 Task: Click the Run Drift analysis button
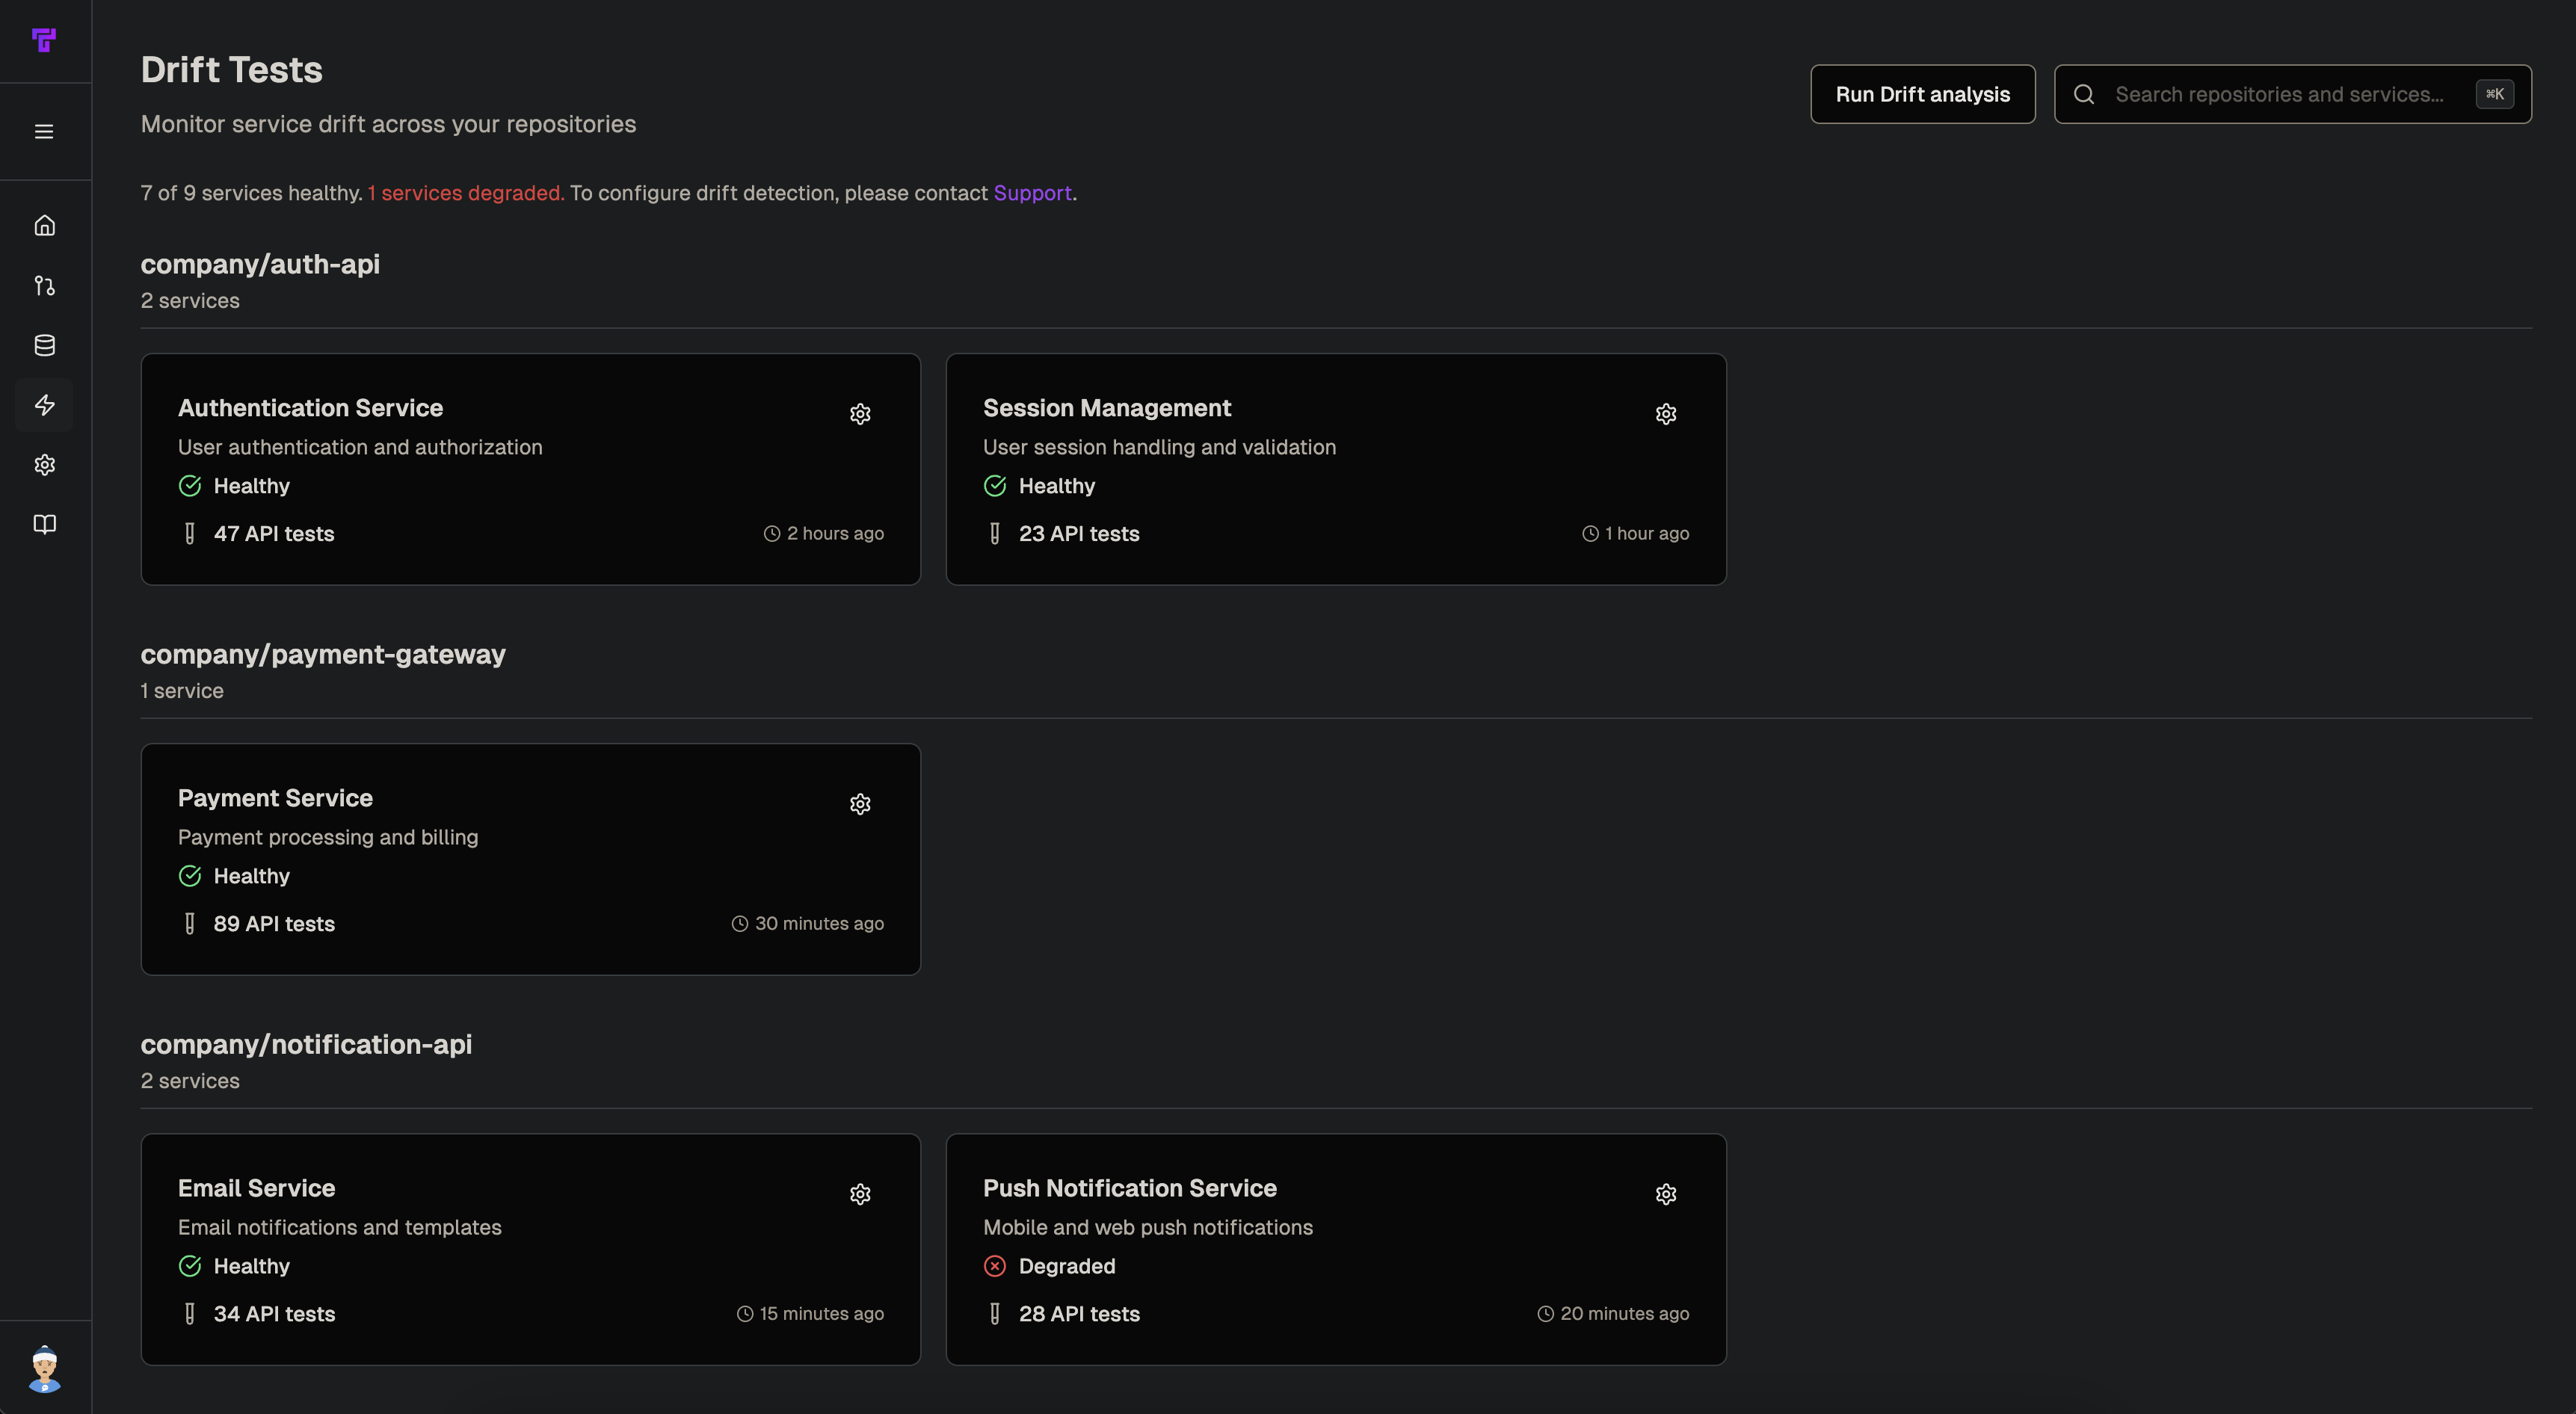point(1922,93)
